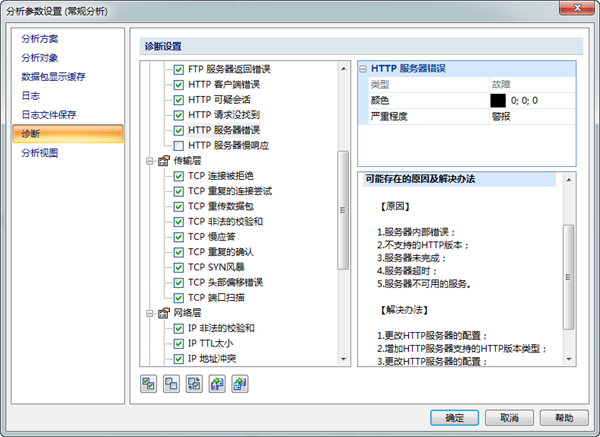Viewport: 600px width, 437px height.
Task: Click the import diagnosis settings icon
Action: pos(217,384)
